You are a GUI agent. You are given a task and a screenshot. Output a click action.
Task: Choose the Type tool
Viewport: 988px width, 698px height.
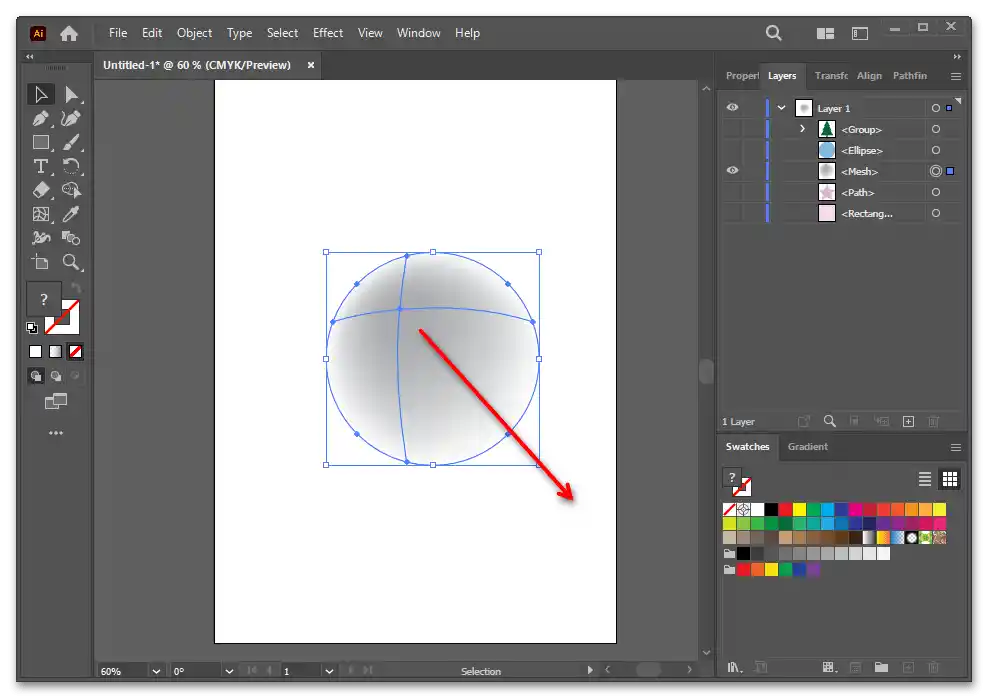[41, 166]
